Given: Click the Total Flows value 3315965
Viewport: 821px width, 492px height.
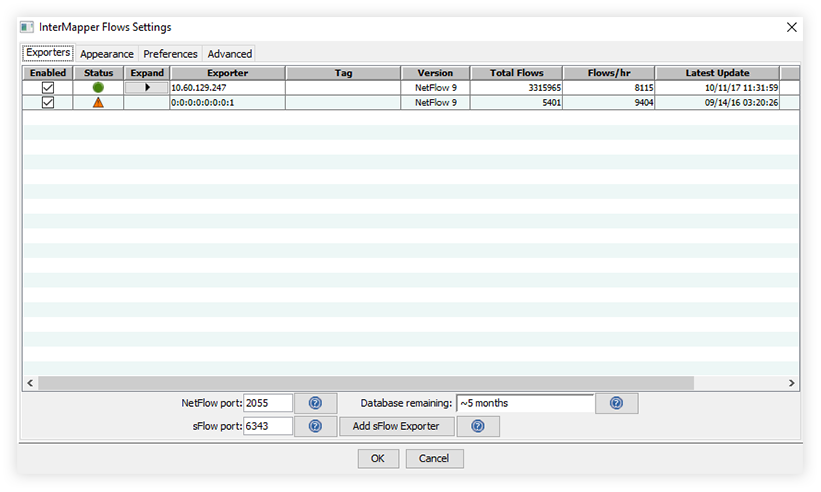Looking at the screenshot, I should [x=545, y=87].
